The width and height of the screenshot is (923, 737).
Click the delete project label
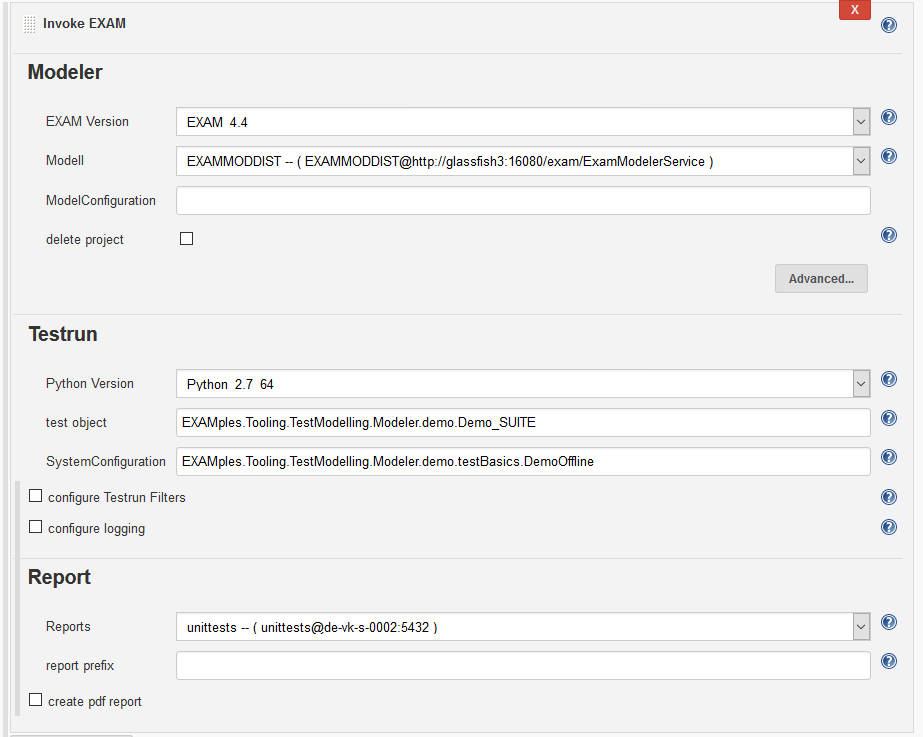click(x=85, y=240)
